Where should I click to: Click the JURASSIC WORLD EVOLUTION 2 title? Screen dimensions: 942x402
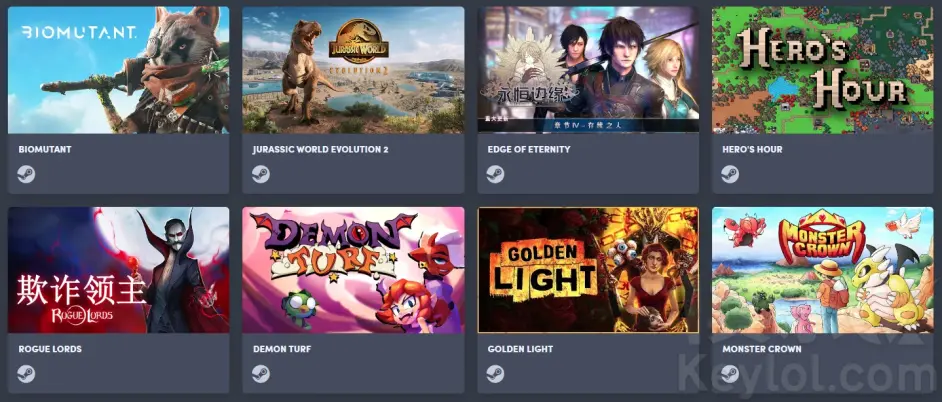tap(320, 149)
